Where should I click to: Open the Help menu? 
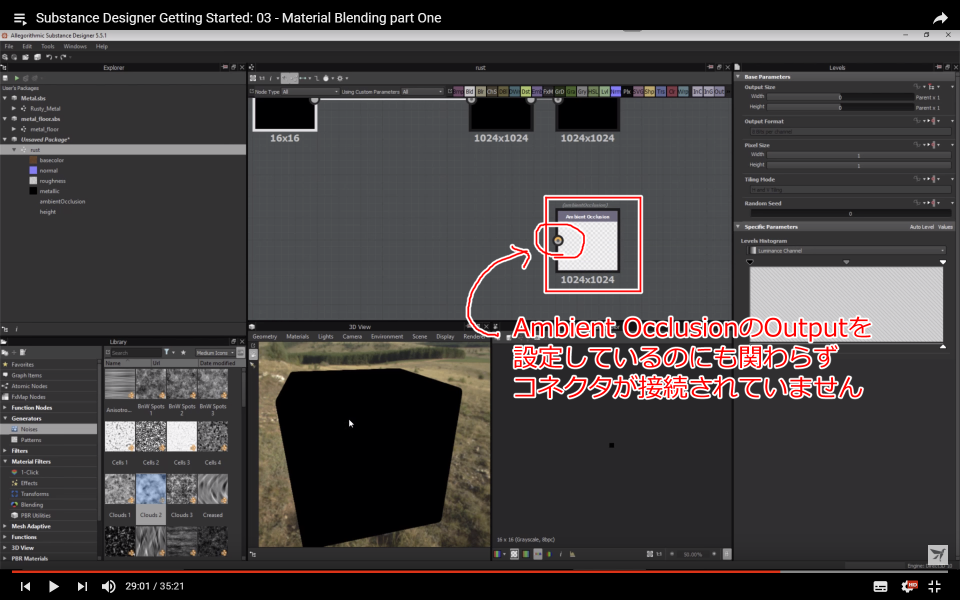102,47
